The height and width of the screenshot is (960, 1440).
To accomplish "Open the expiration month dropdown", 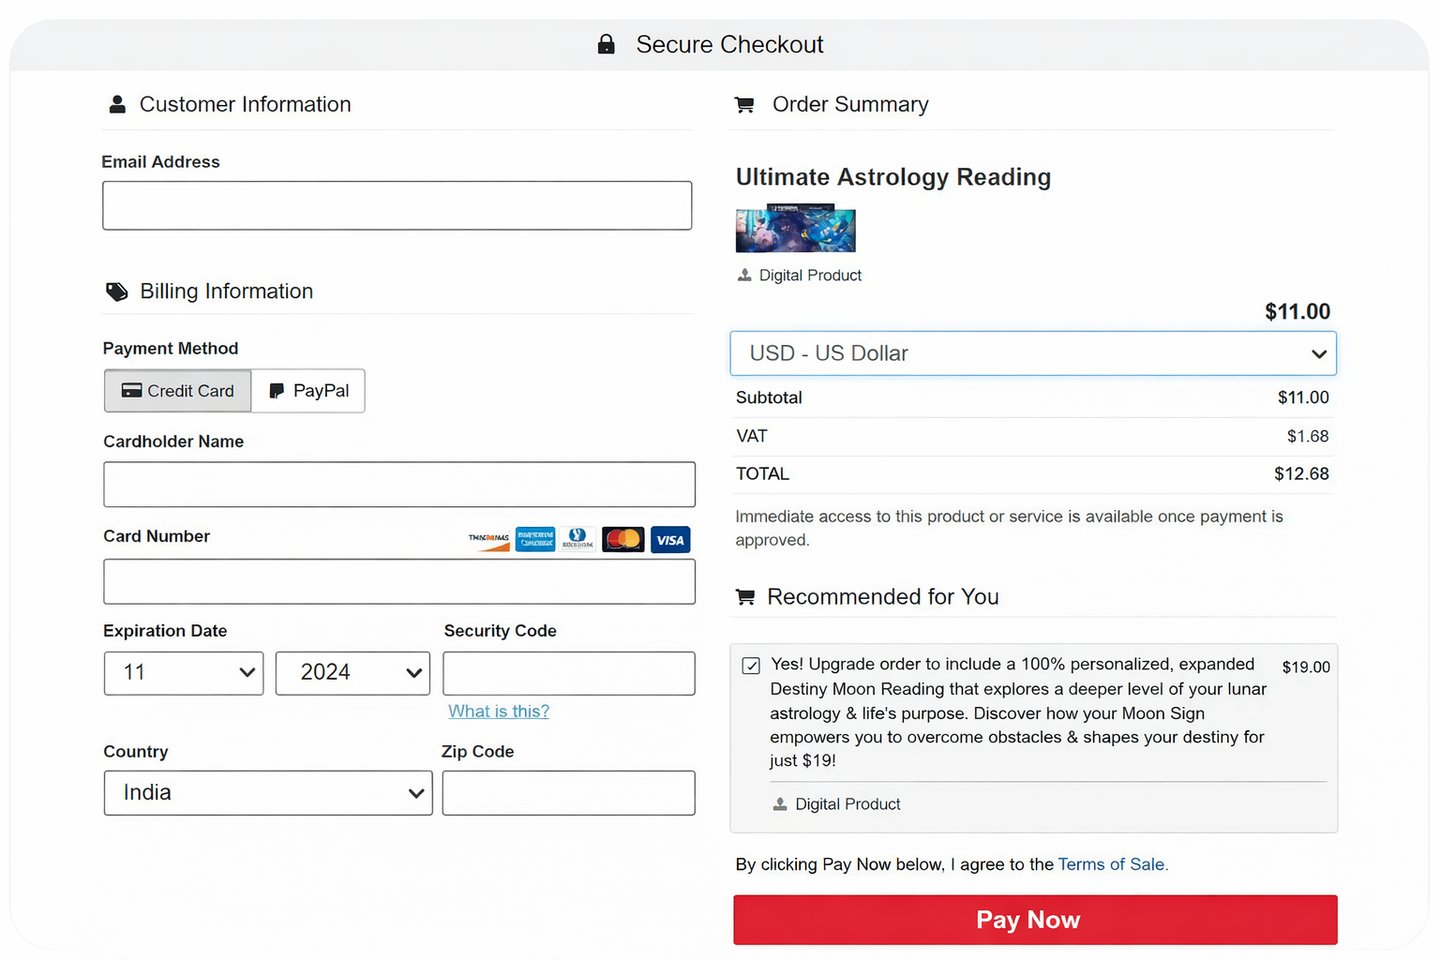I will coord(184,673).
